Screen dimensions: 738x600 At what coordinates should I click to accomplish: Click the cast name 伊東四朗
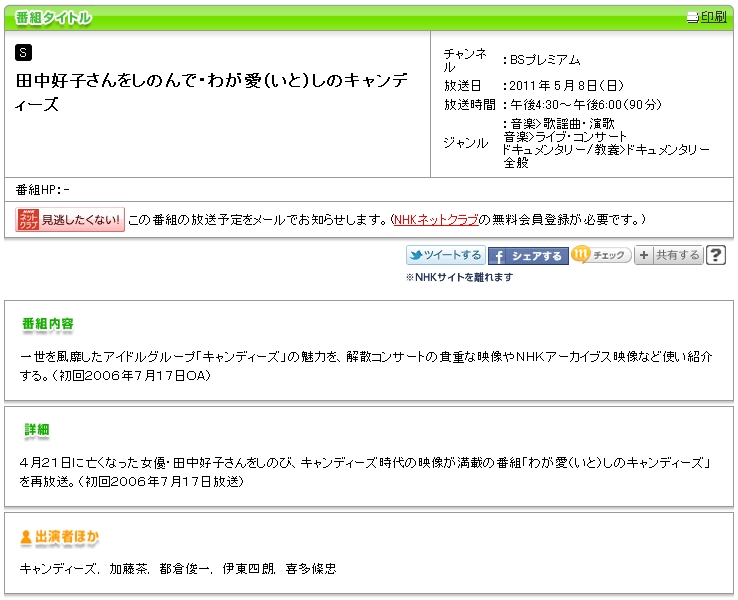click(248, 569)
